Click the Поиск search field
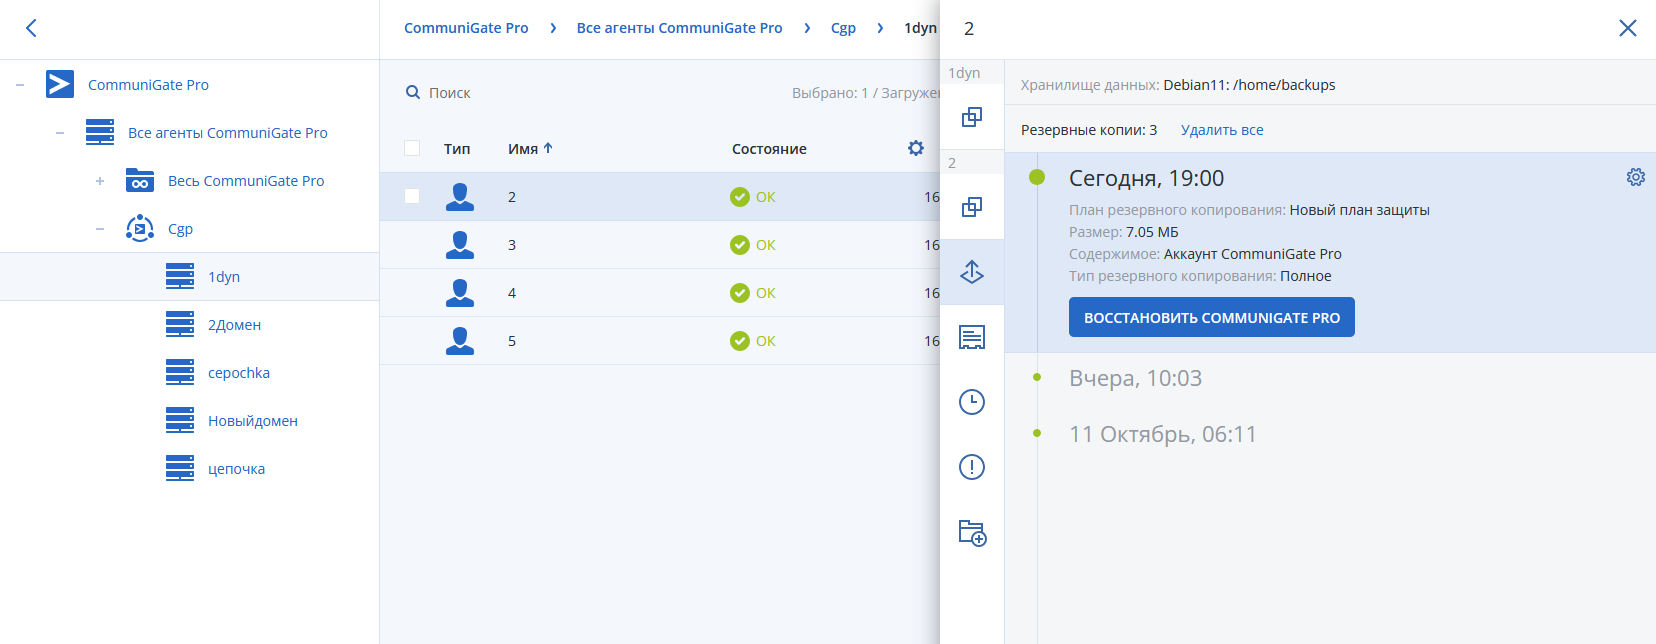Screen dimensions: 1656x644 point(449,93)
